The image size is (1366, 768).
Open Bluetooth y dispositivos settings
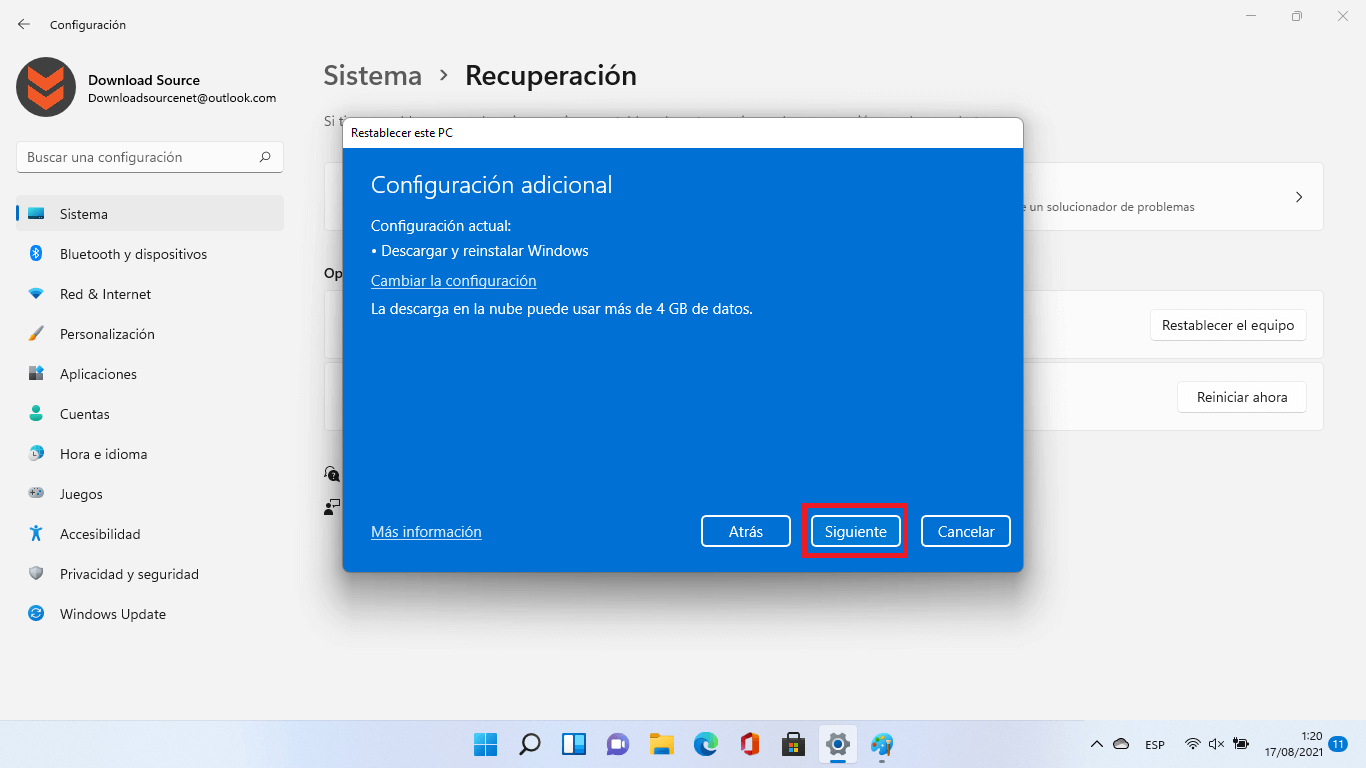(x=150, y=254)
